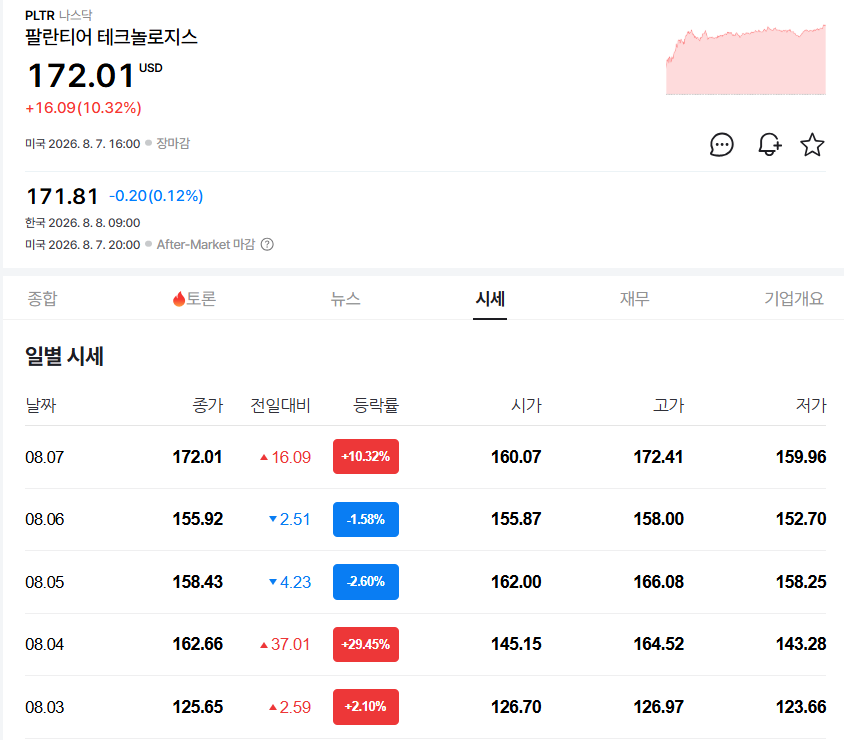
Task: Select the 08.04 date row
Action: pos(425,644)
